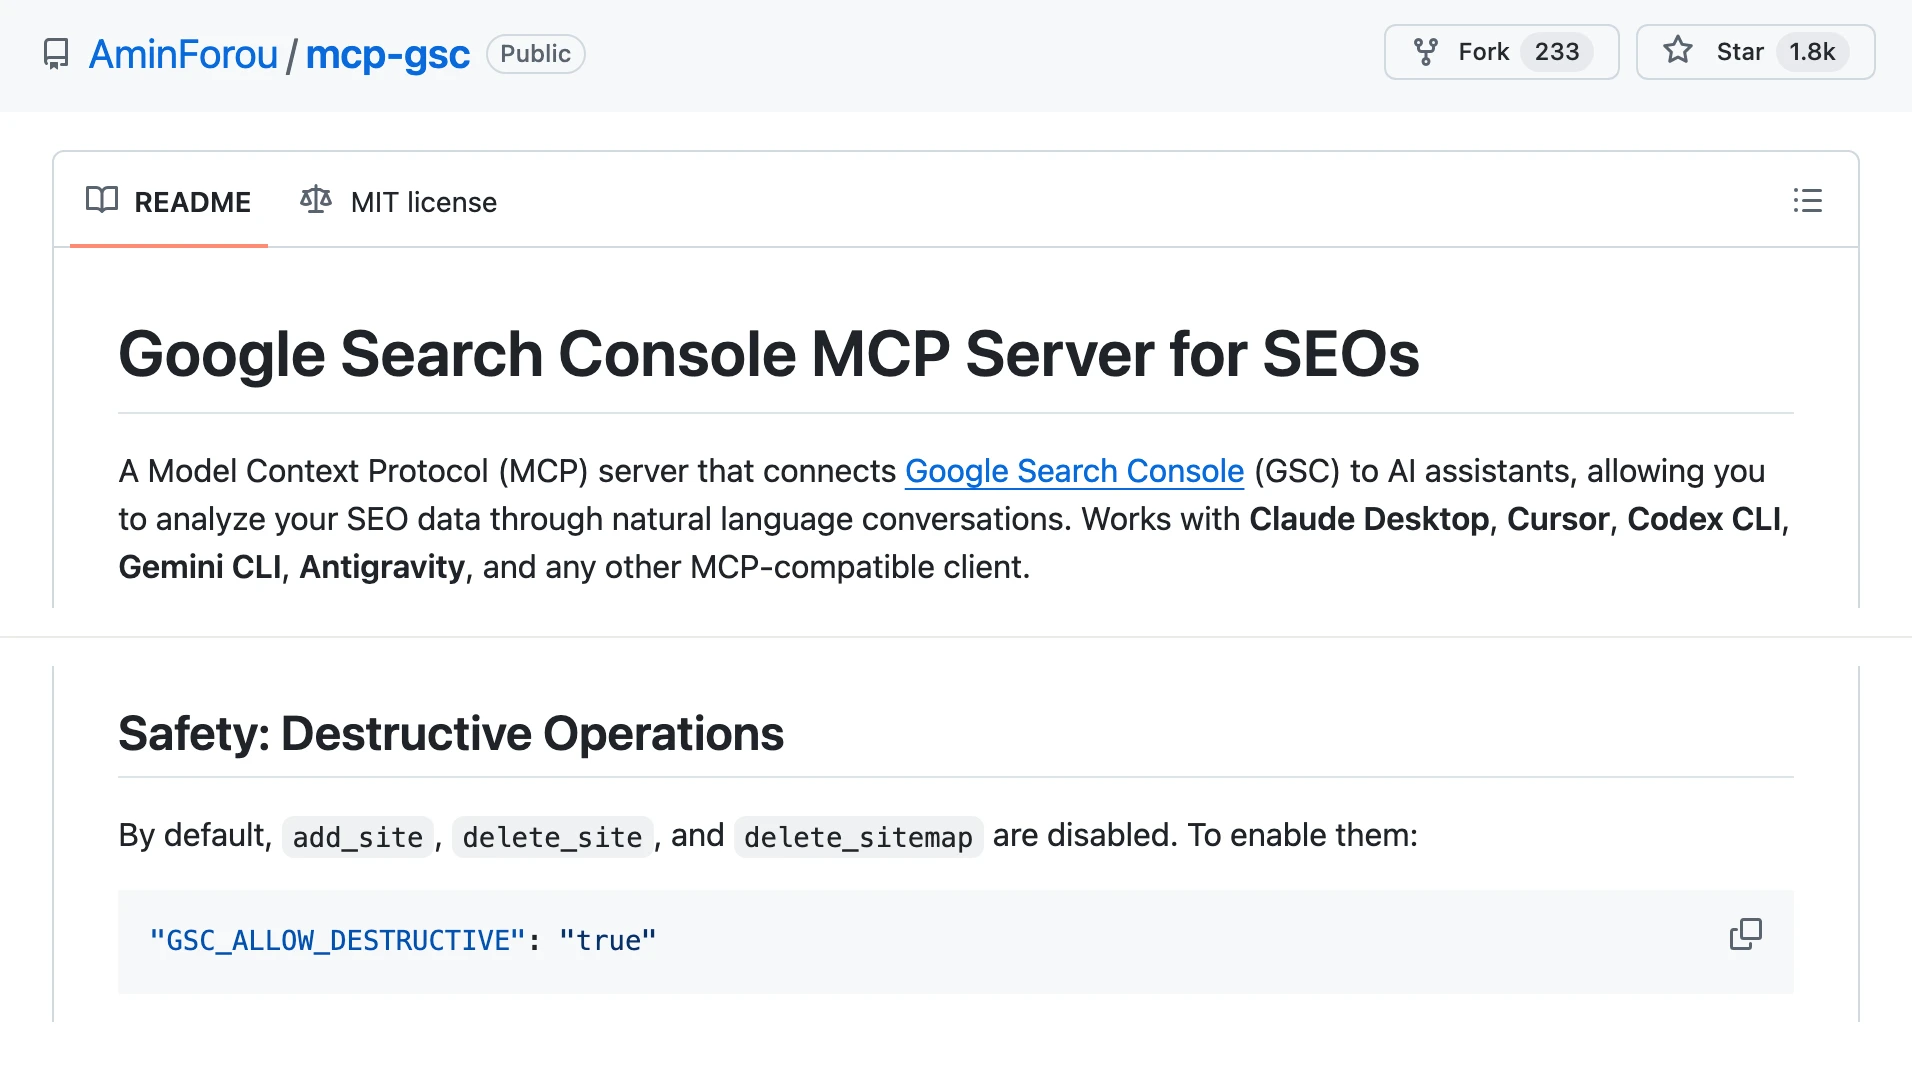Follow the Google Search Console hyperlink

[x=1074, y=471]
